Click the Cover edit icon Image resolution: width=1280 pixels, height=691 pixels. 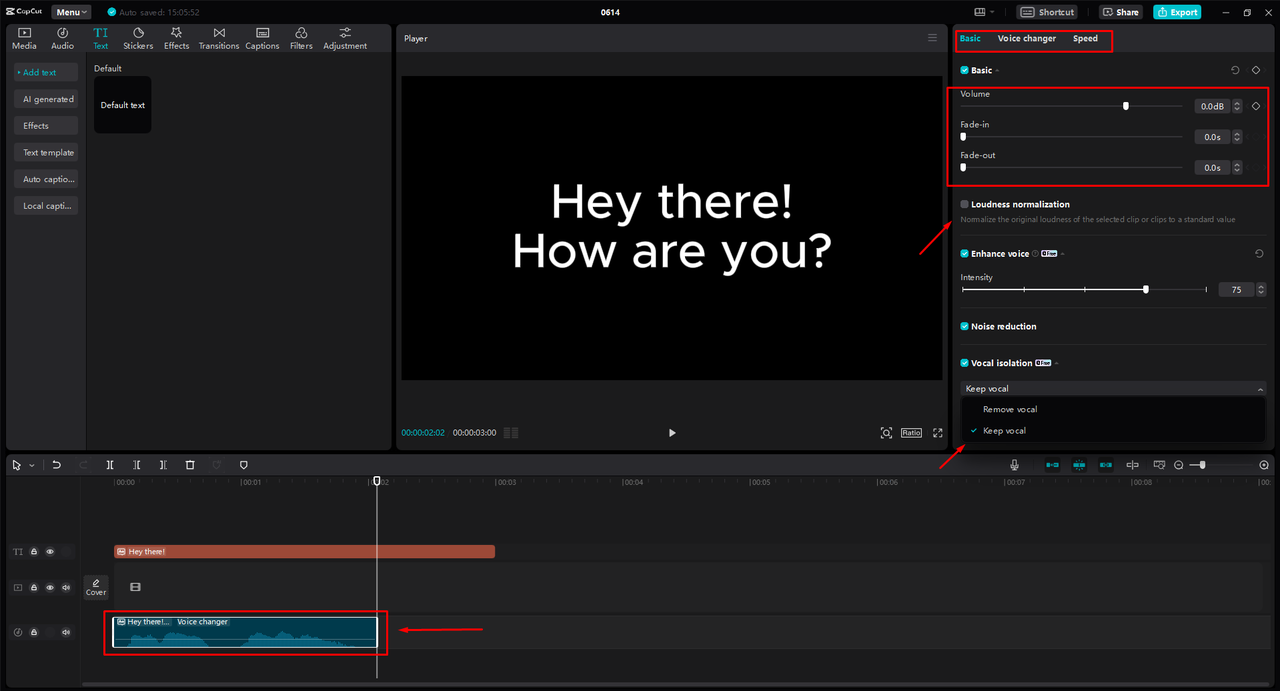[x=96, y=587]
